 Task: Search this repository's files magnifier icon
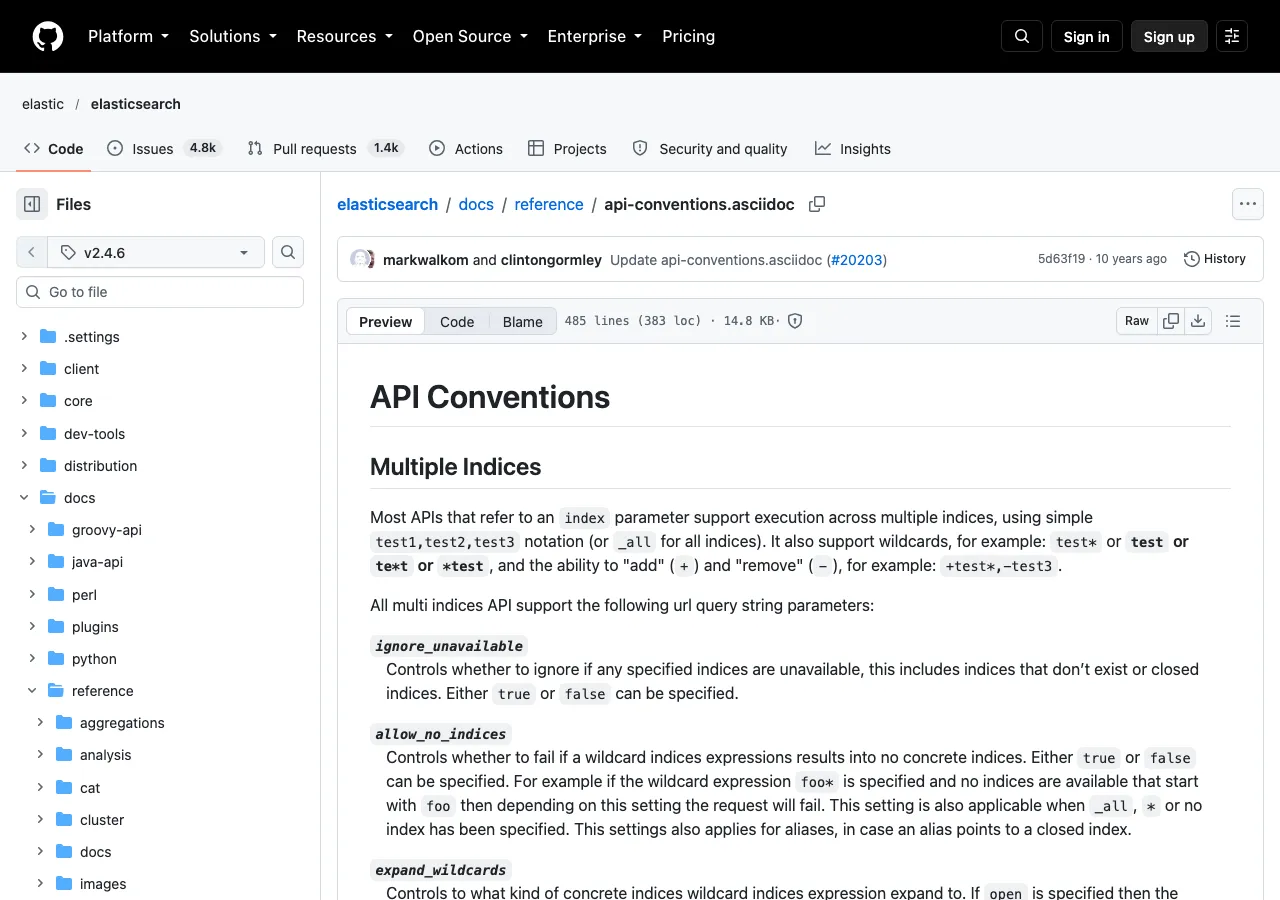point(288,252)
